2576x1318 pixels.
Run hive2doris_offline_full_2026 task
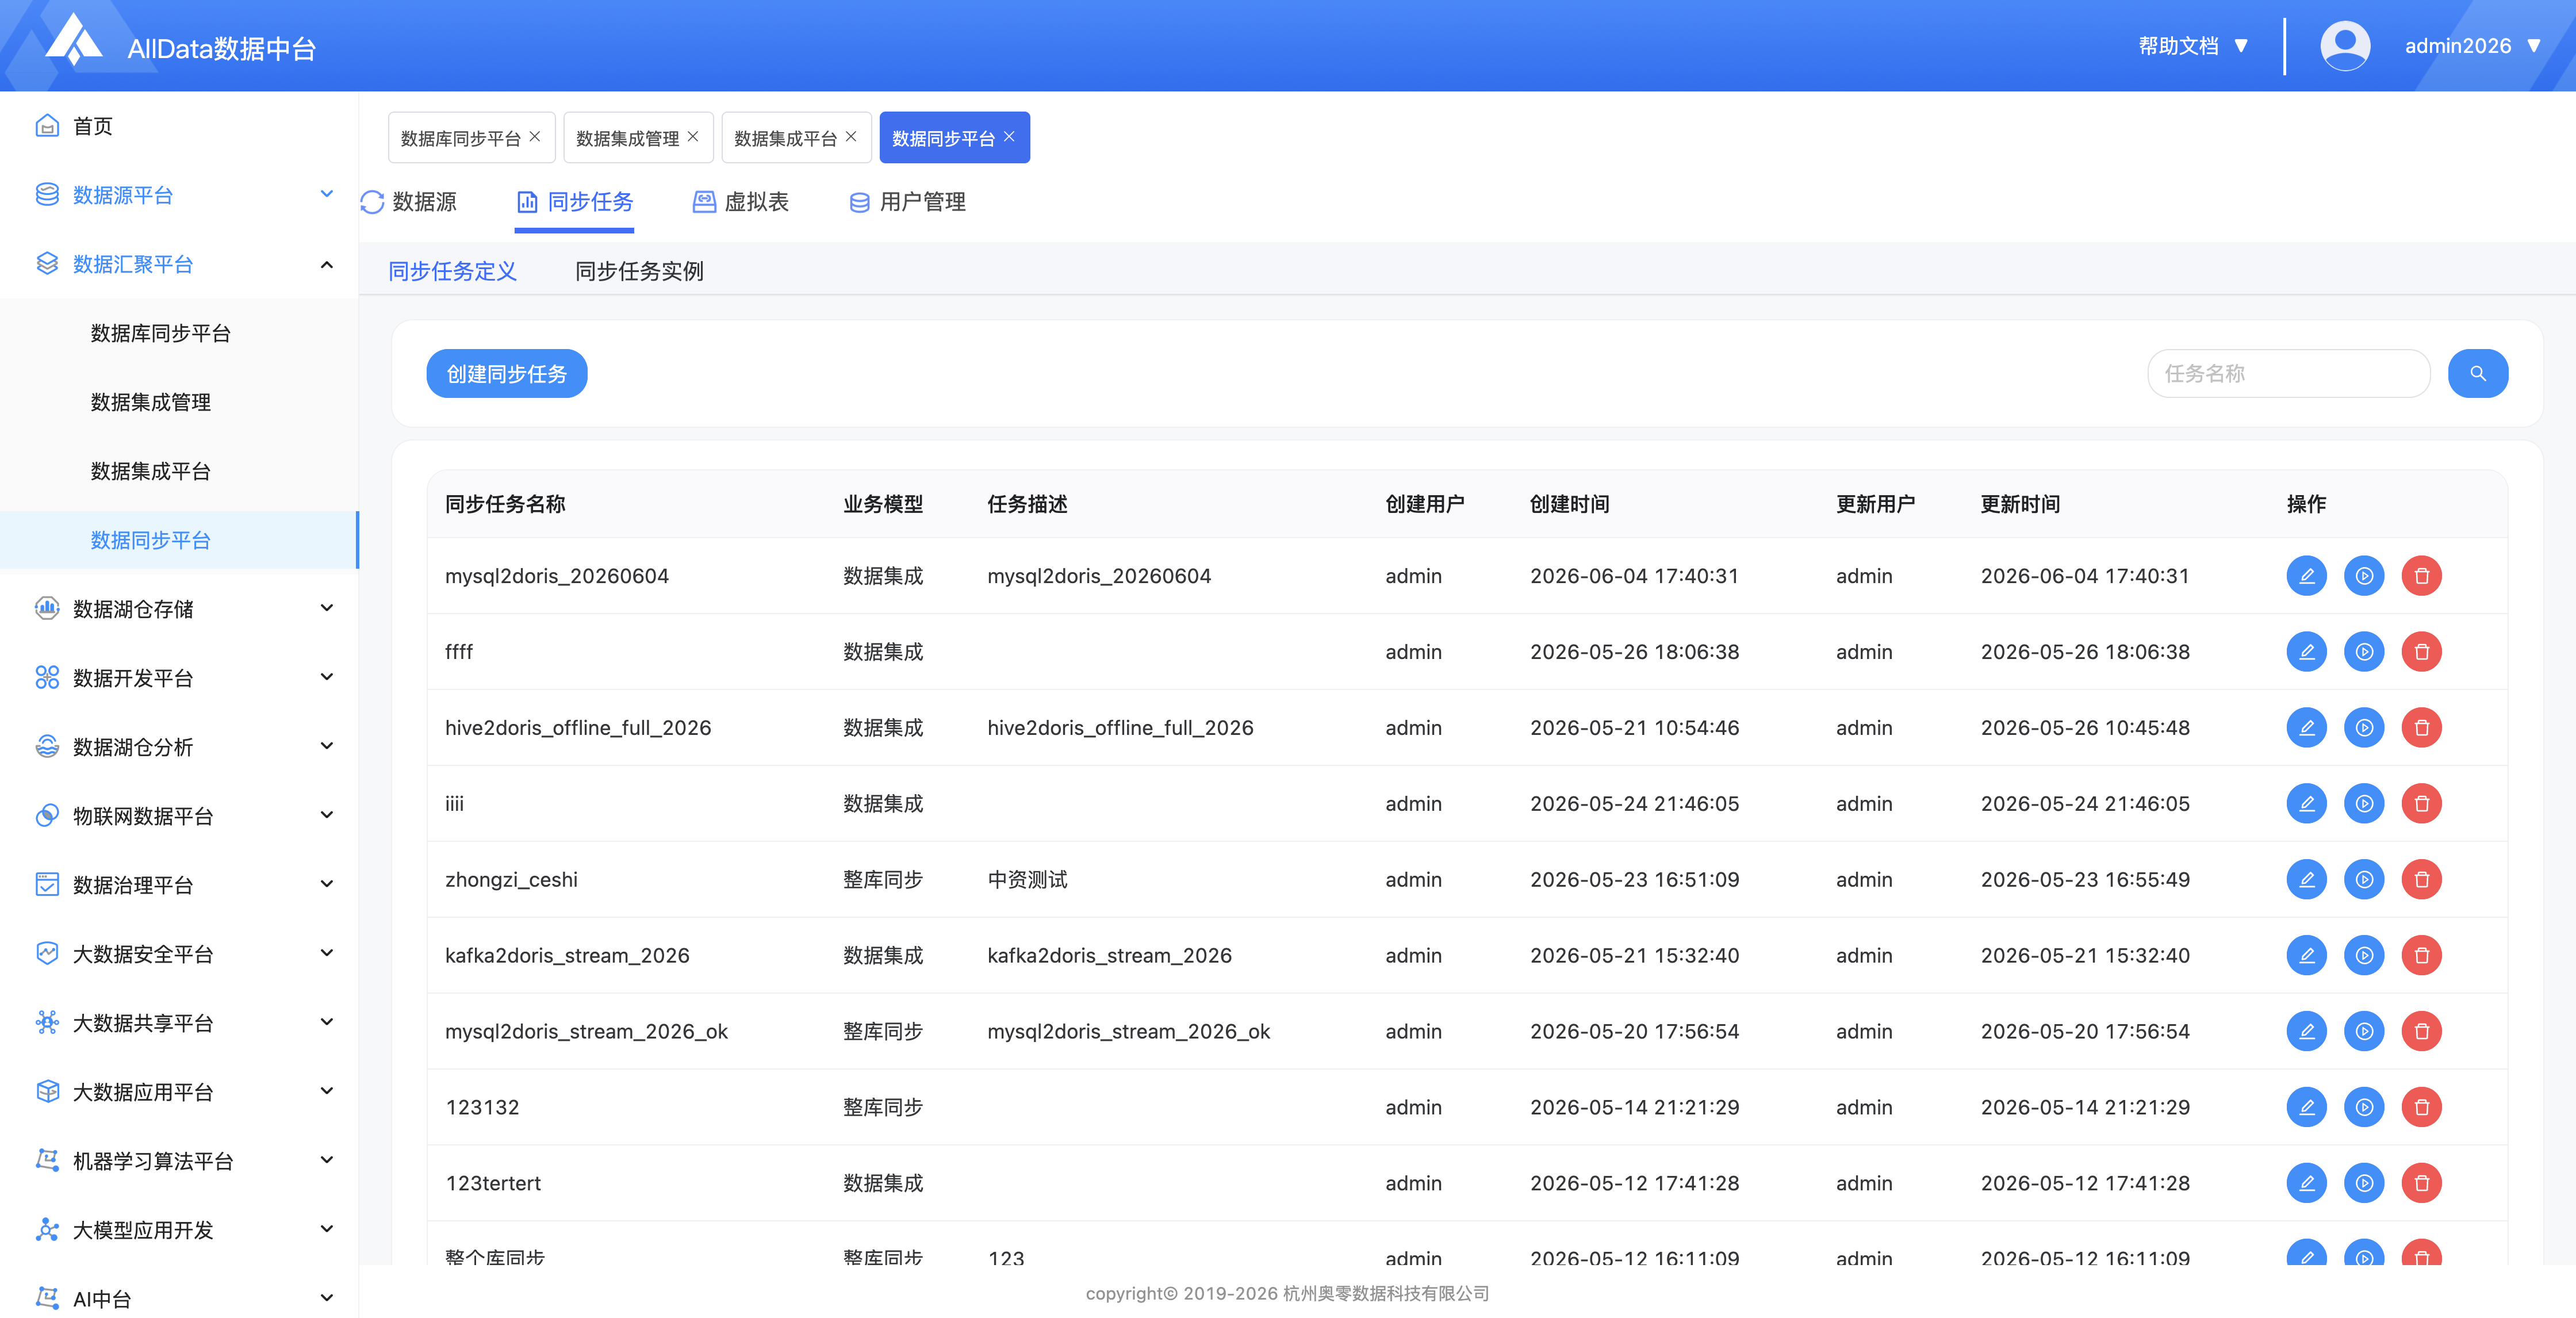pos(2364,728)
